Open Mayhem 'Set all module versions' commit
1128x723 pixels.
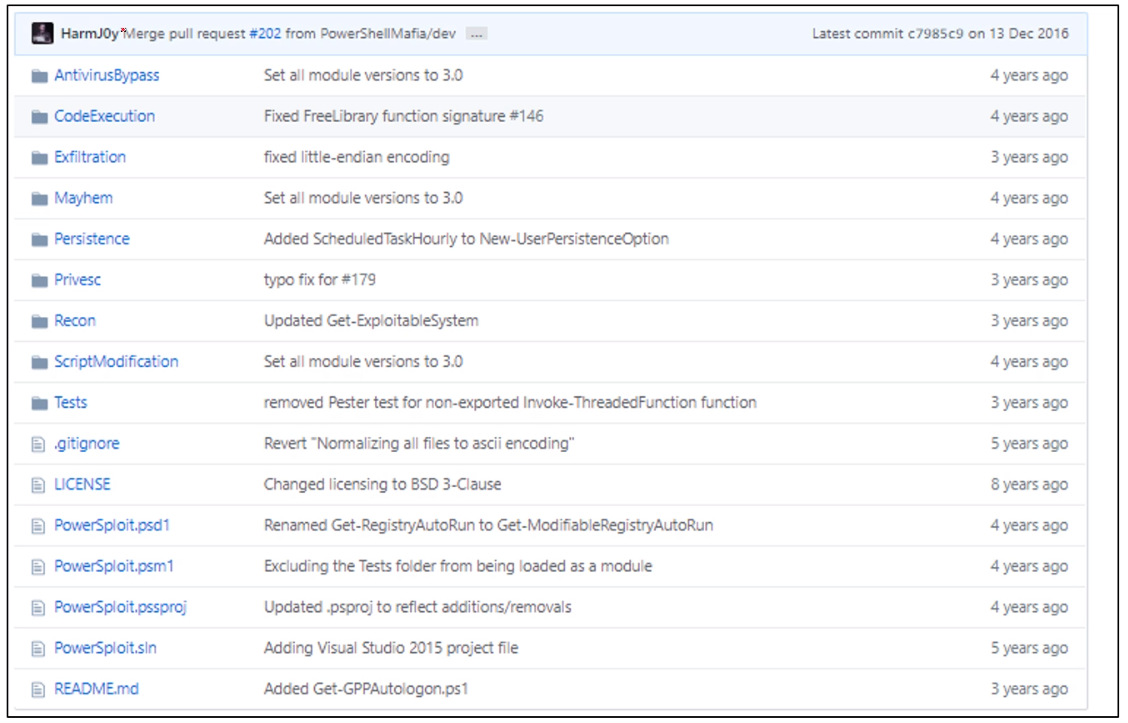click(x=363, y=199)
